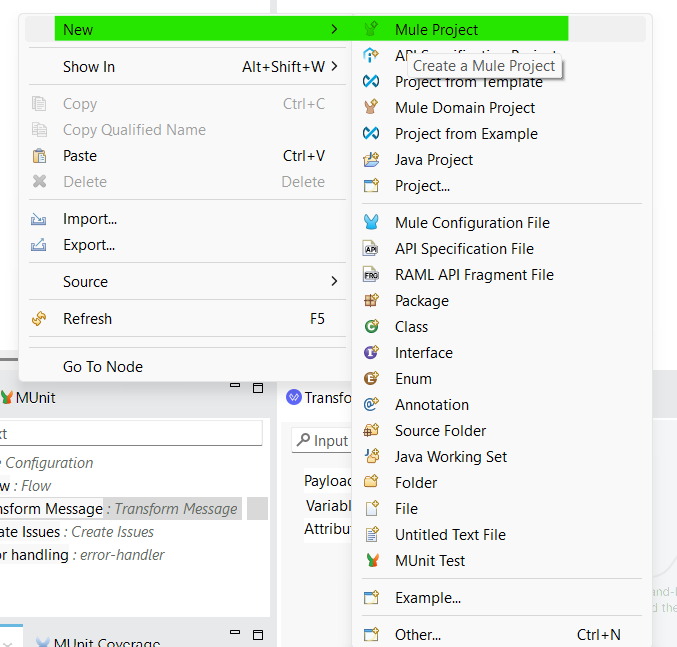Click the Refresh icon in context menu
The image size is (677, 647).
pyautogui.click(x=40, y=319)
